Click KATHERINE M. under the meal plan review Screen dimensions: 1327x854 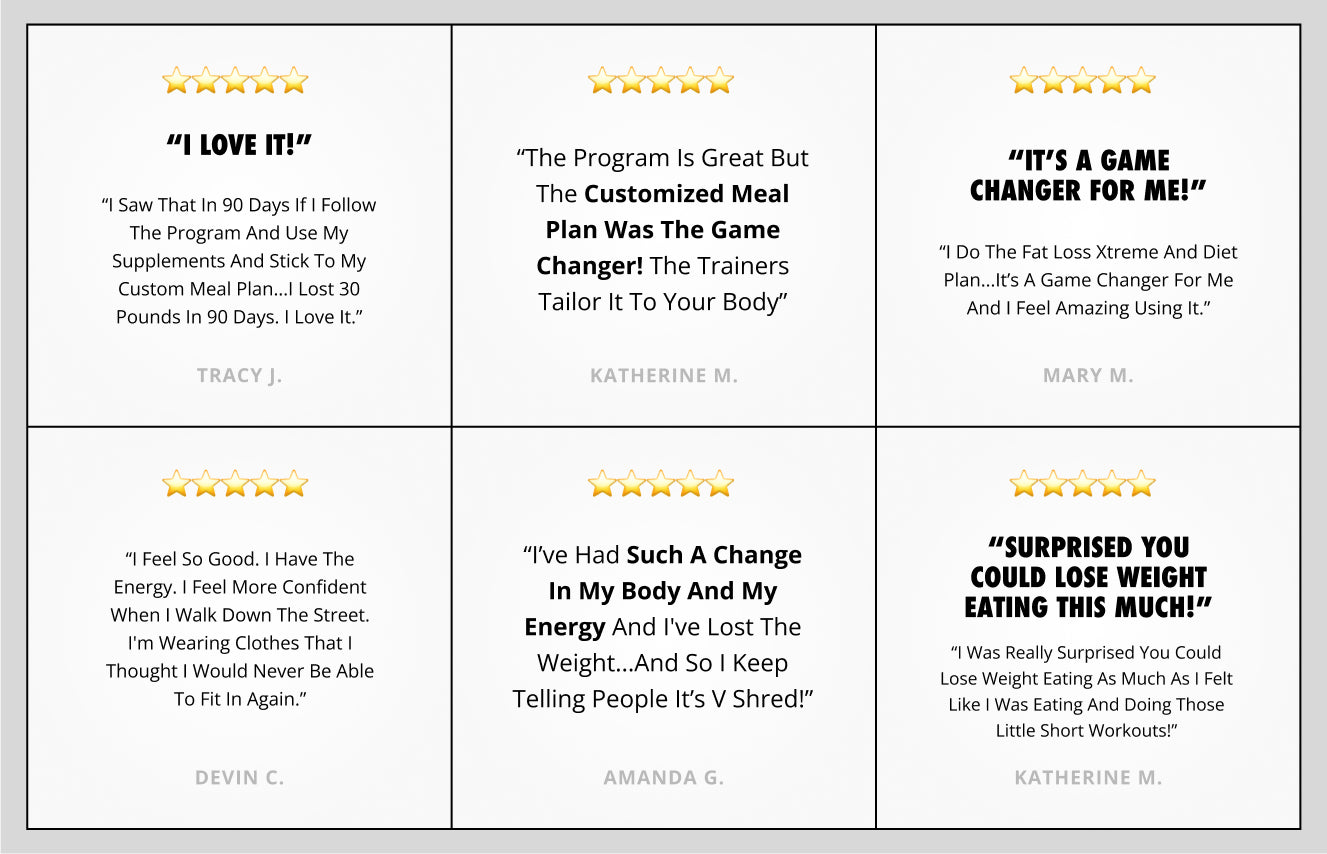(664, 375)
